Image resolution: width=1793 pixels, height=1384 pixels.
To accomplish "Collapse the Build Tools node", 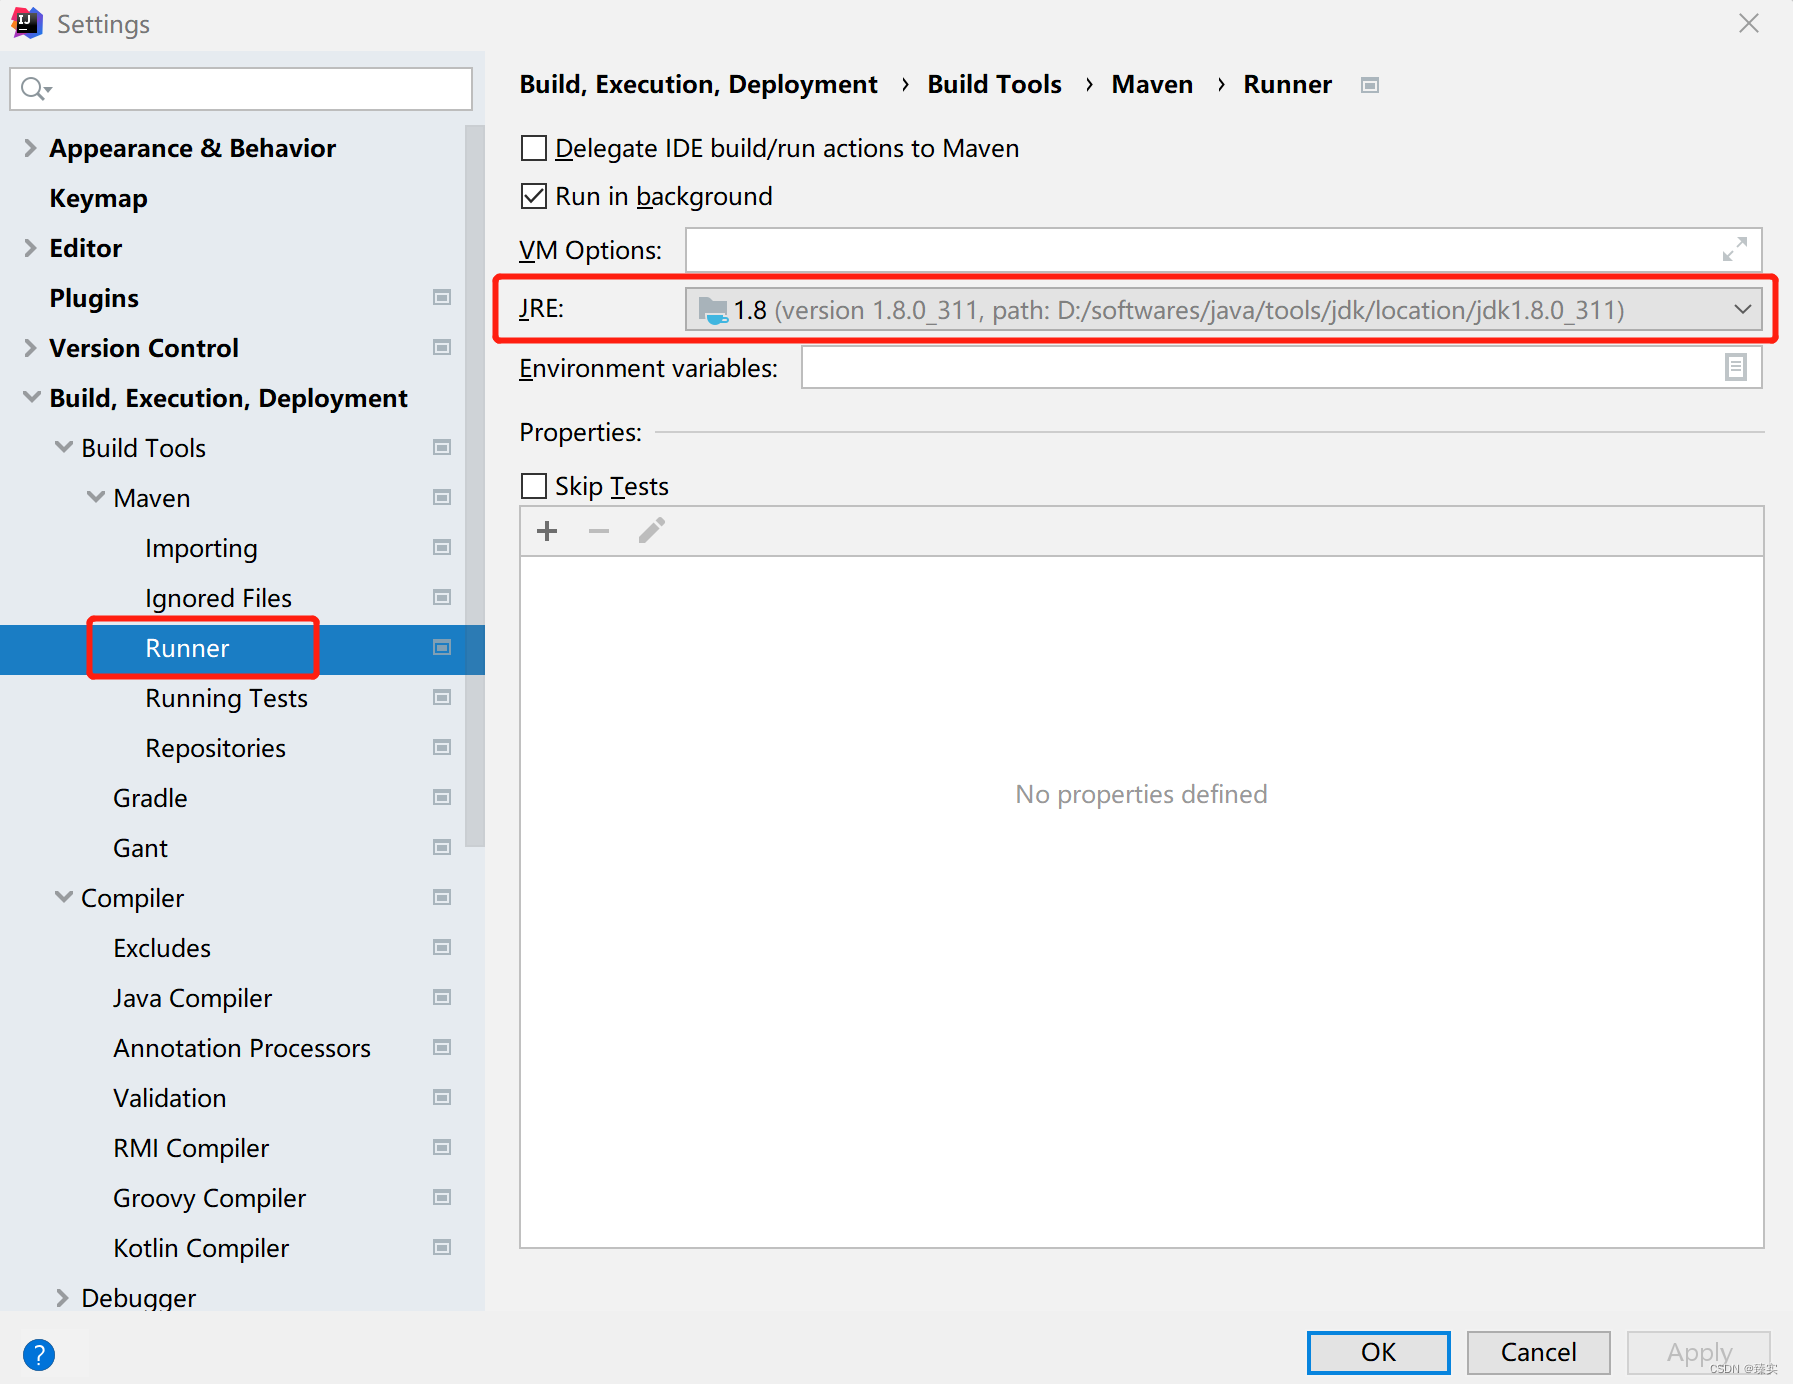I will [63, 448].
